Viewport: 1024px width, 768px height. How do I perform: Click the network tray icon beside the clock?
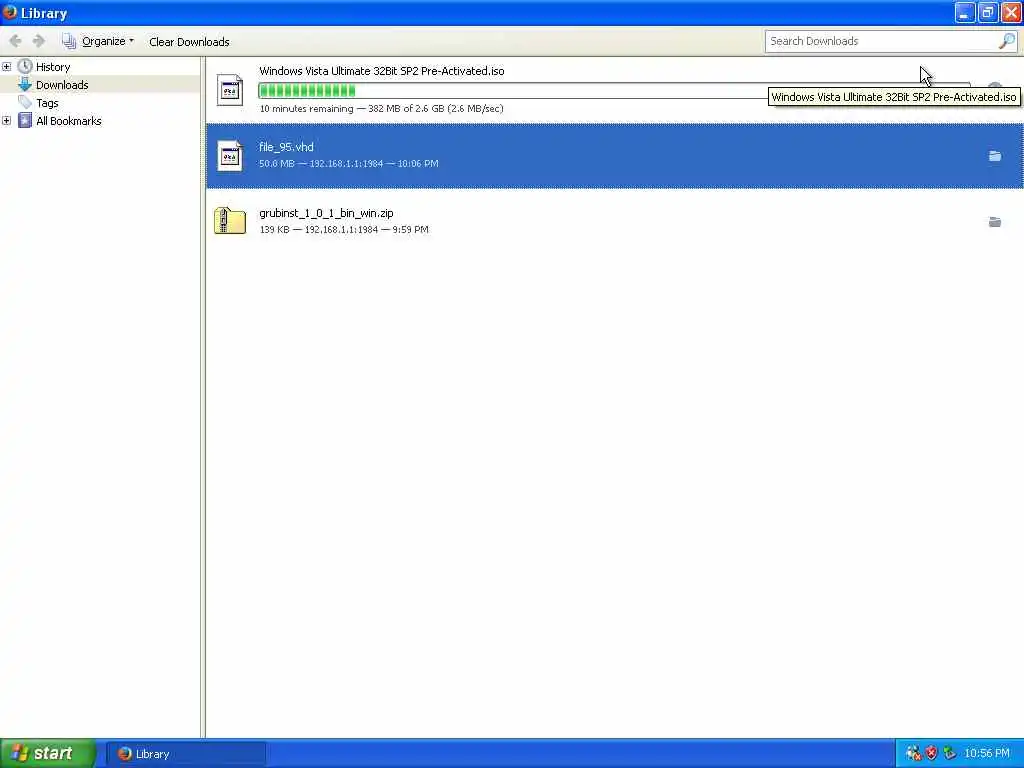(950, 753)
